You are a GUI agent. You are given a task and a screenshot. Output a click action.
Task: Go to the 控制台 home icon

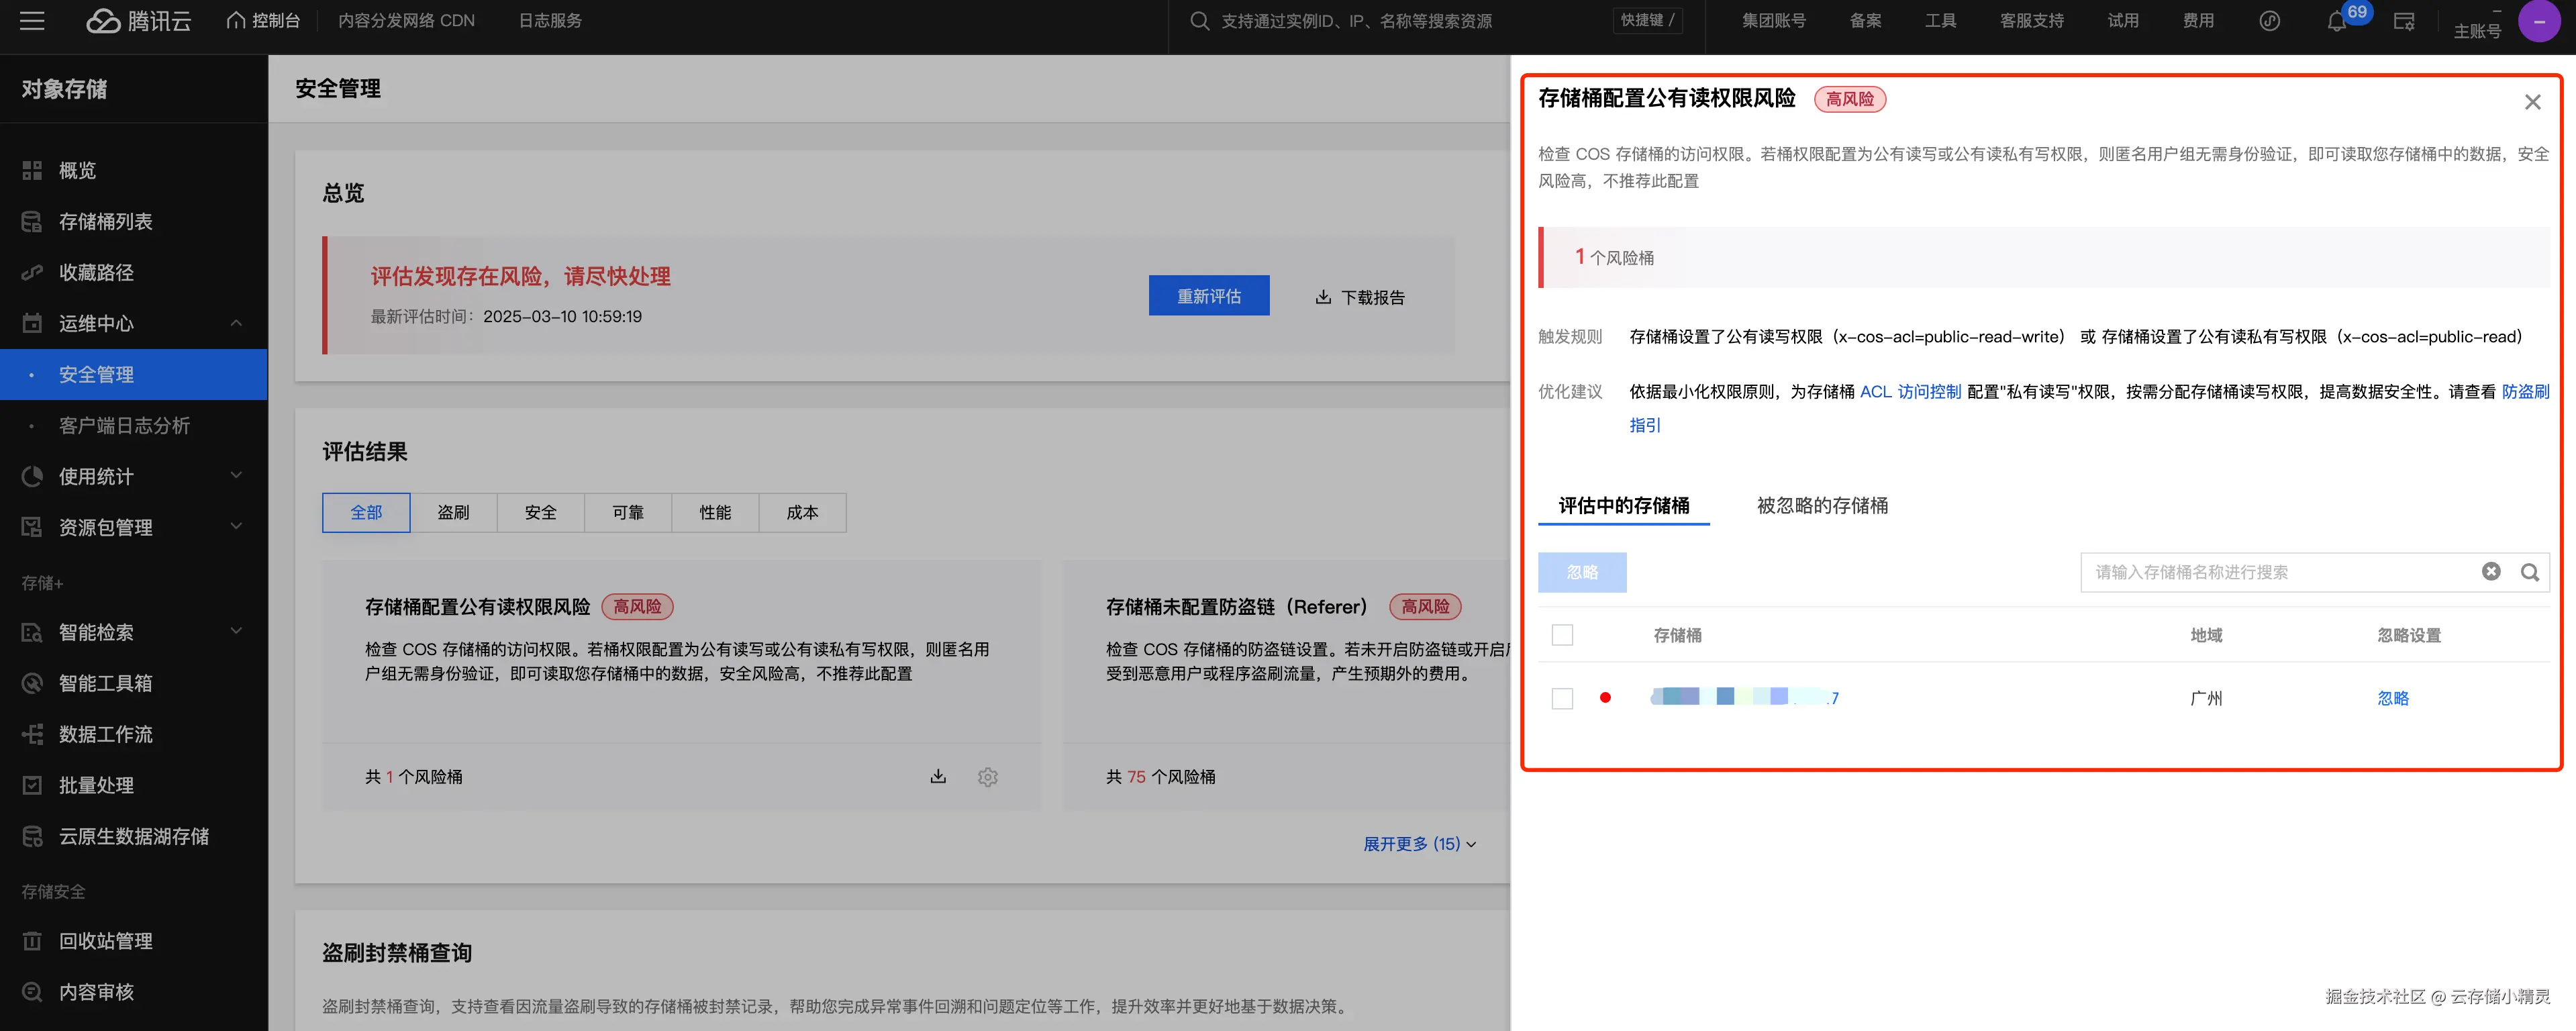pos(236,21)
